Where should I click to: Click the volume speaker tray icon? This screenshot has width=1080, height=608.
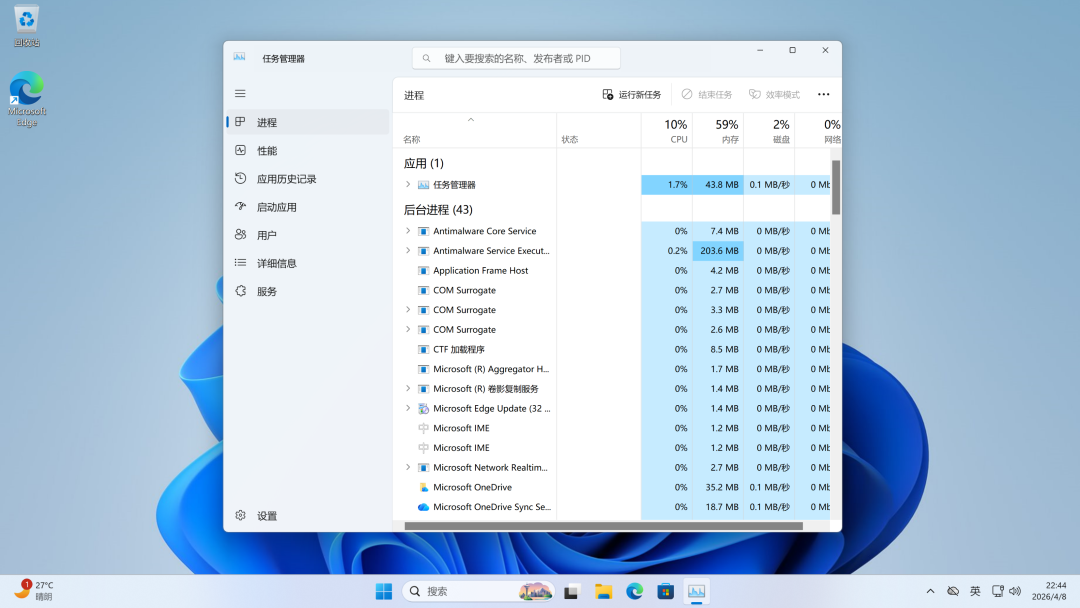coord(1015,591)
